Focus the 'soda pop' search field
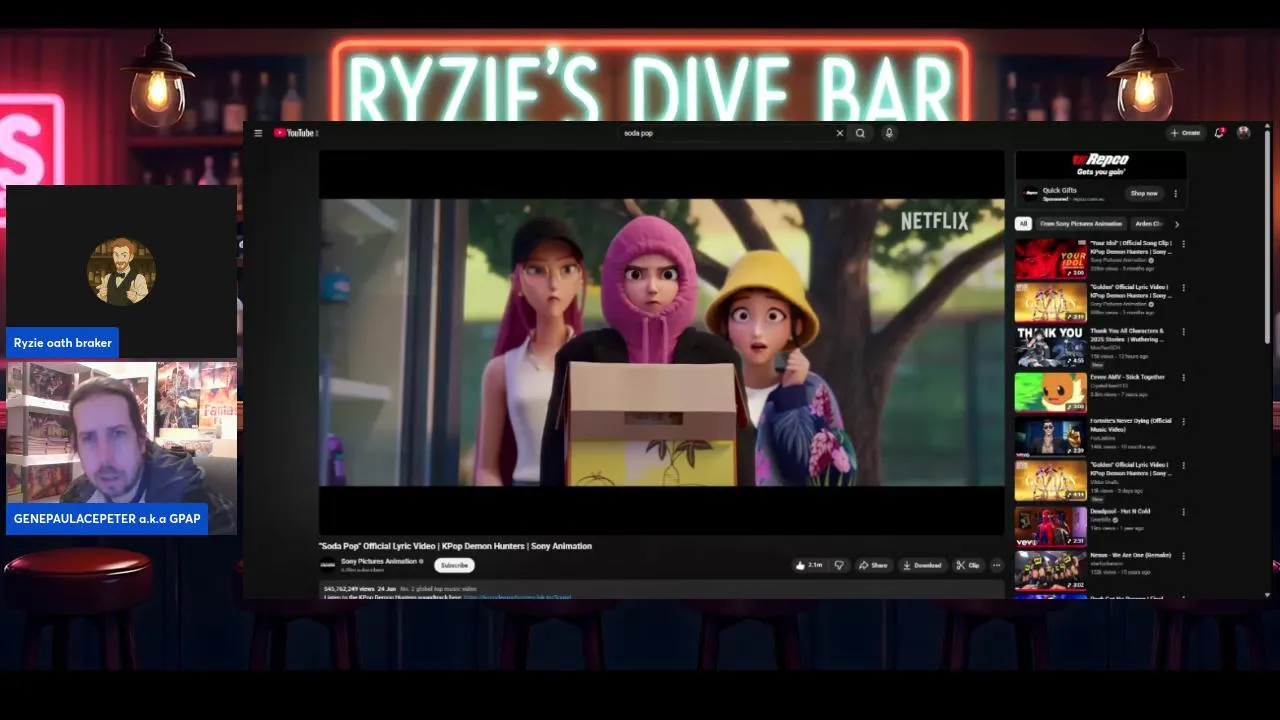 click(728, 133)
